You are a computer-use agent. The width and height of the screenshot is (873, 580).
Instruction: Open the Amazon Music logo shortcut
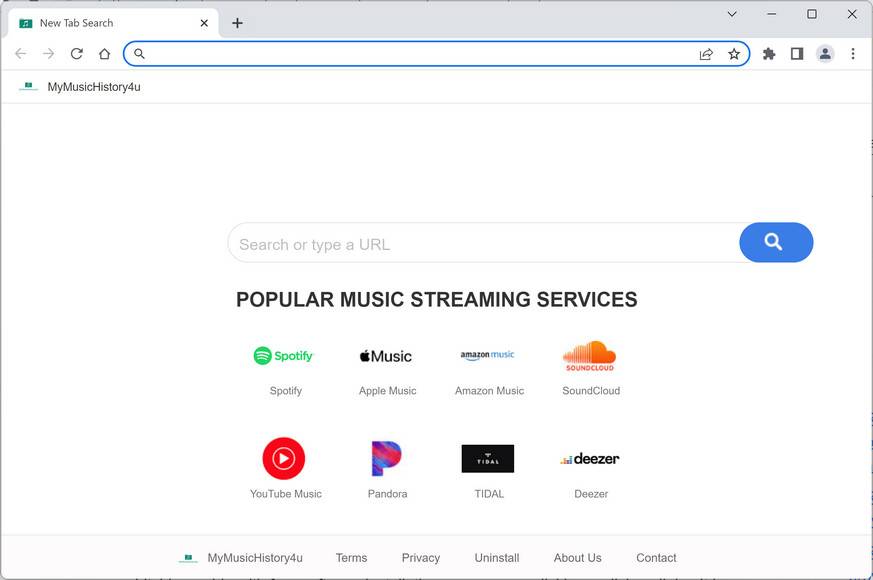tap(488, 355)
